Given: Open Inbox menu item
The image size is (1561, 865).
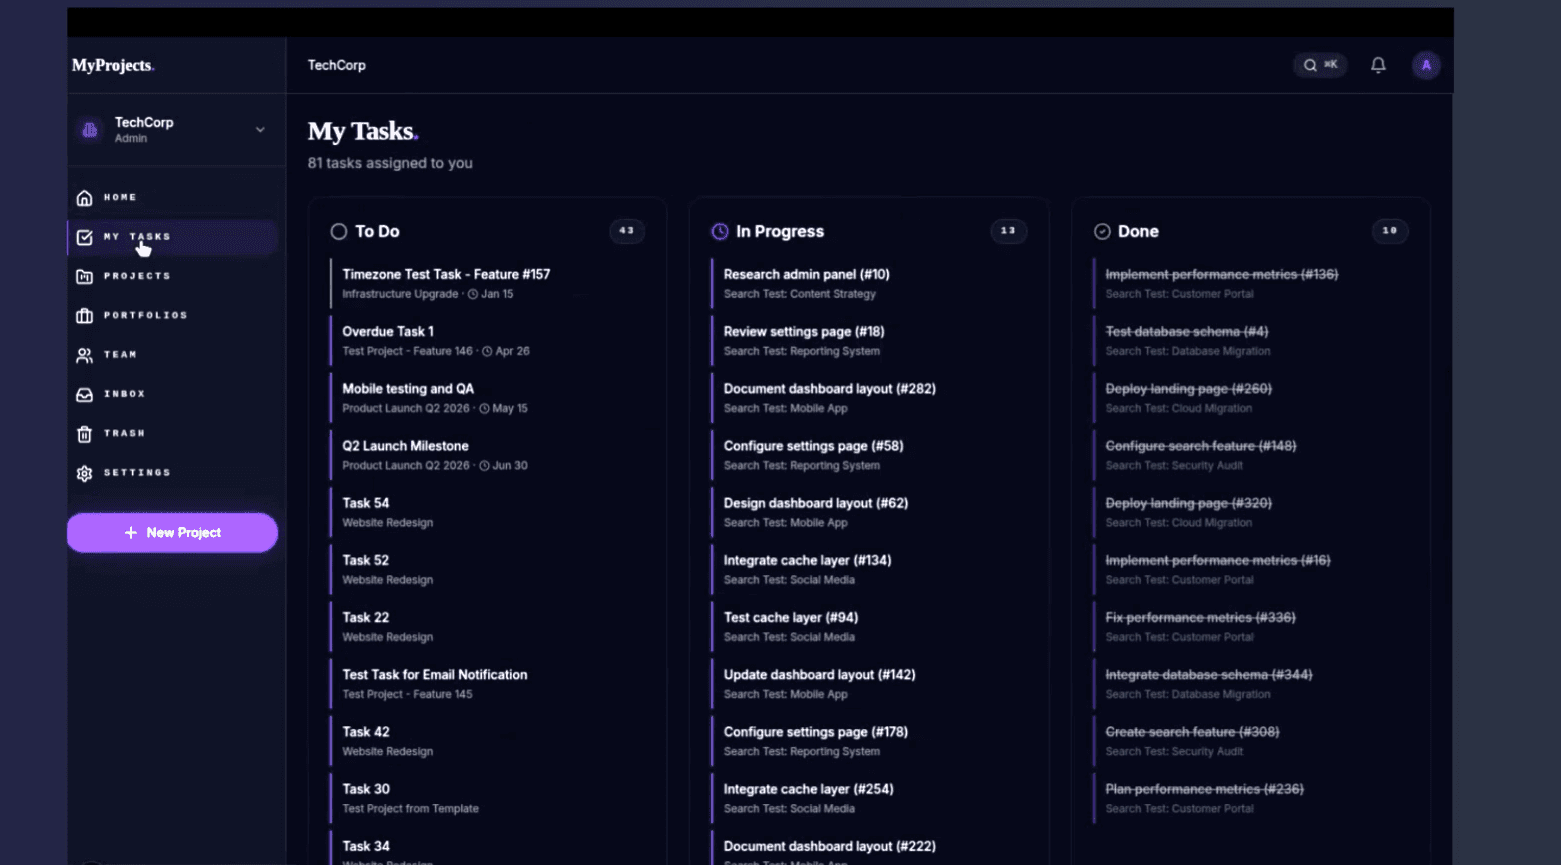Looking at the screenshot, I should (x=172, y=394).
